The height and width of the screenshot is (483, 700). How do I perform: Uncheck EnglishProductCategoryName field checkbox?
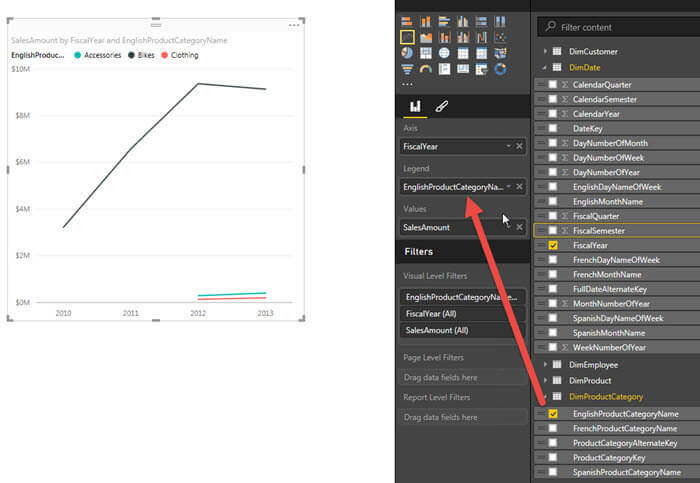tap(553, 414)
